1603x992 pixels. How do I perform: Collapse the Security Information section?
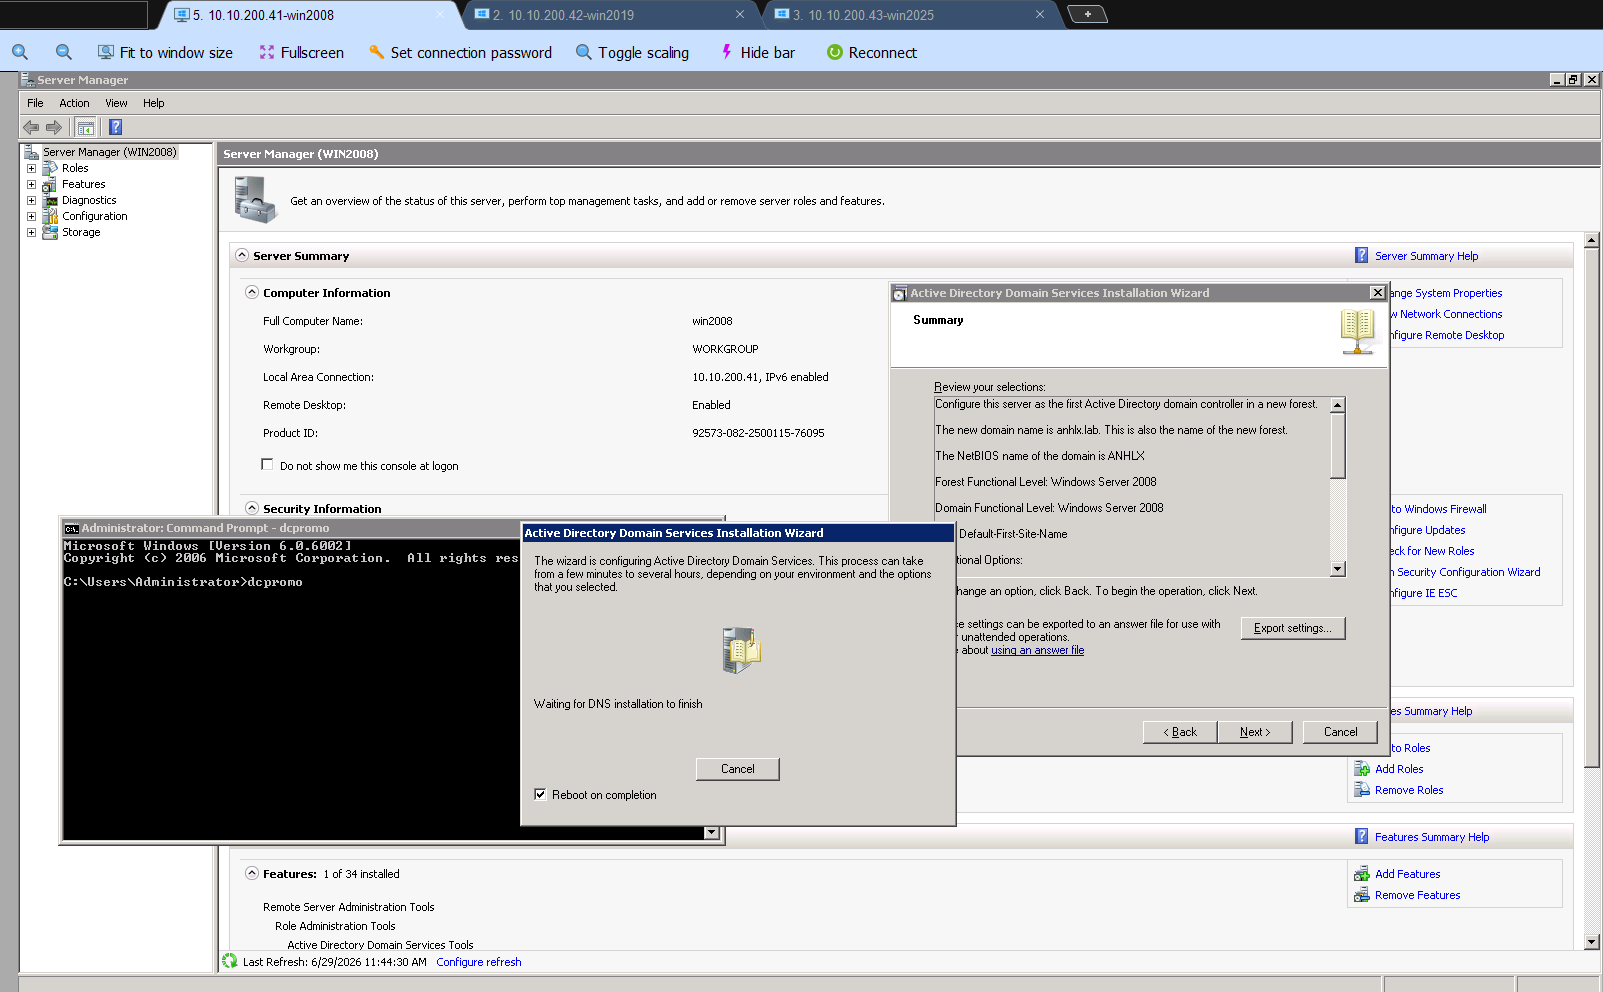(252, 508)
